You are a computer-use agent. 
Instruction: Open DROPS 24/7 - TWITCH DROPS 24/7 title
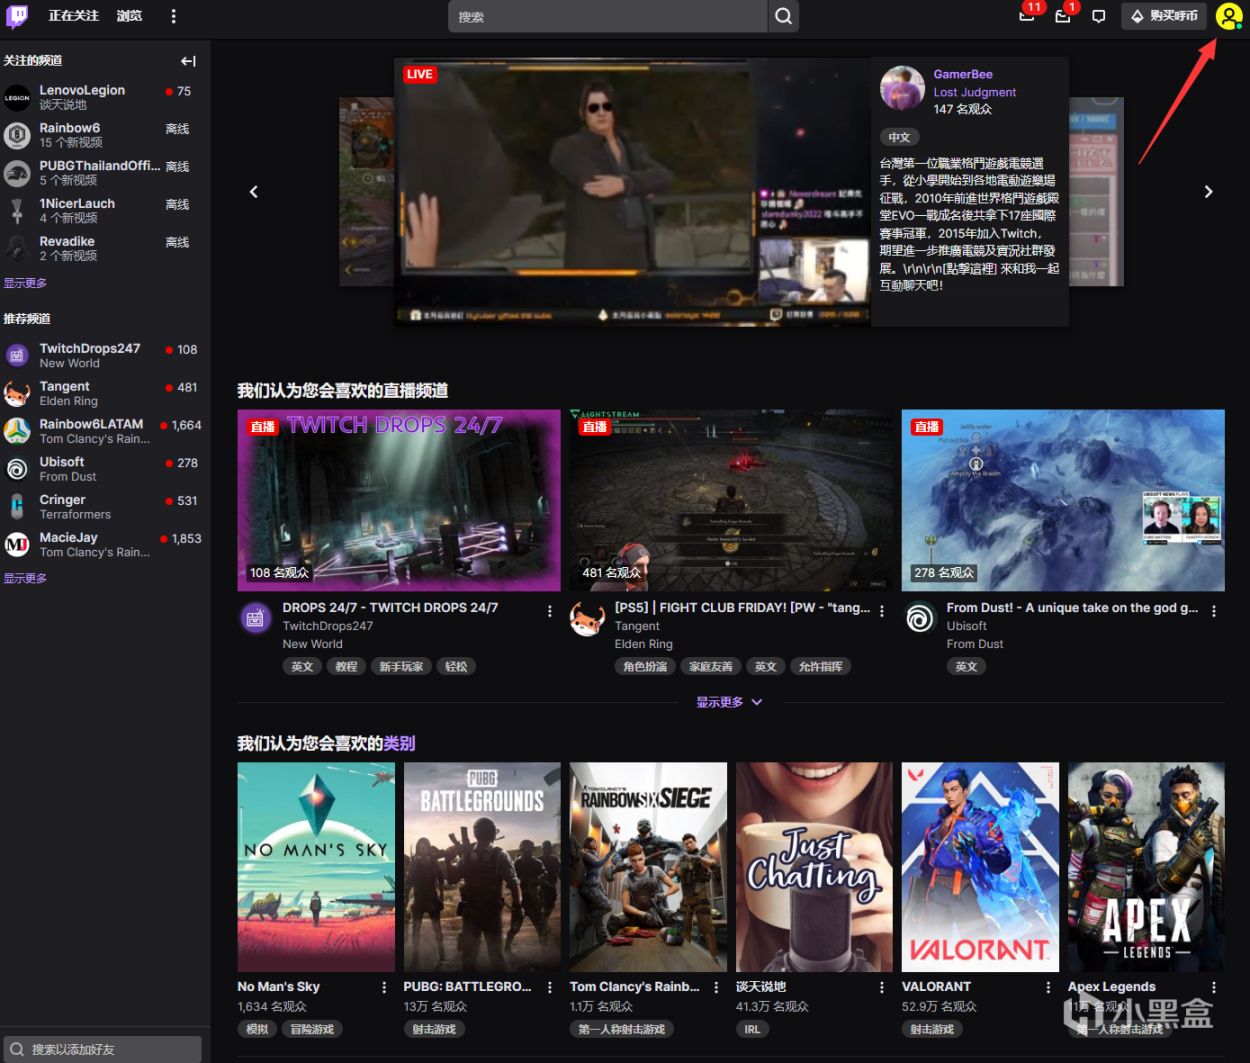click(x=390, y=607)
